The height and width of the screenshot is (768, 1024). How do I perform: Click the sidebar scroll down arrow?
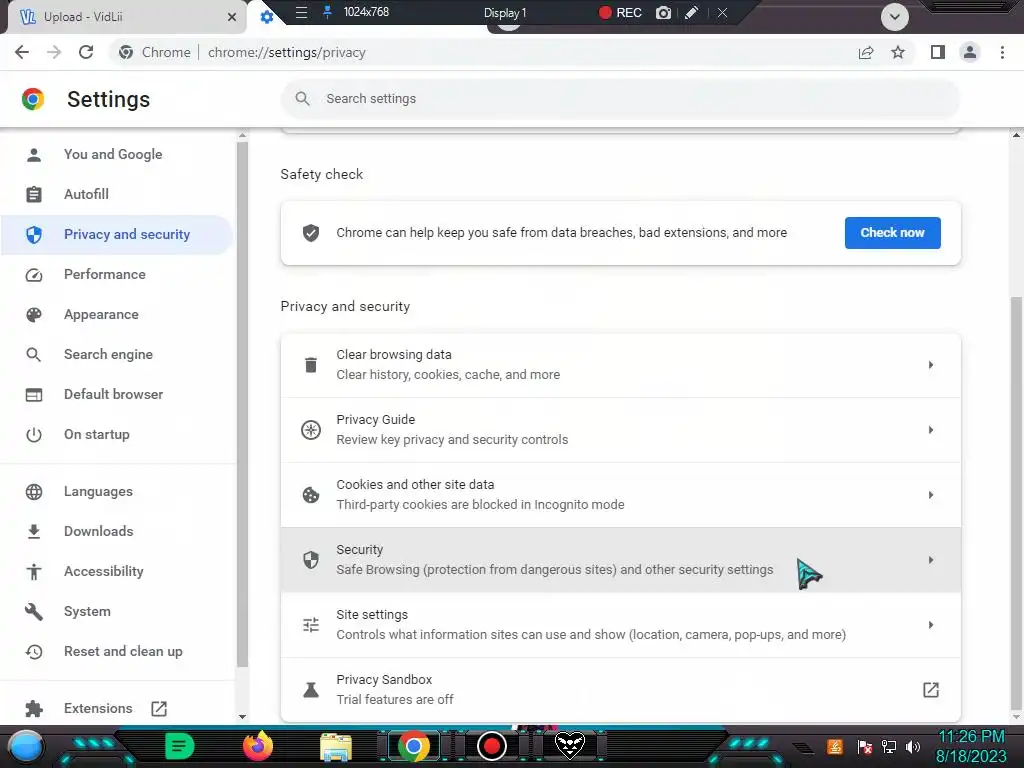[x=242, y=716]
